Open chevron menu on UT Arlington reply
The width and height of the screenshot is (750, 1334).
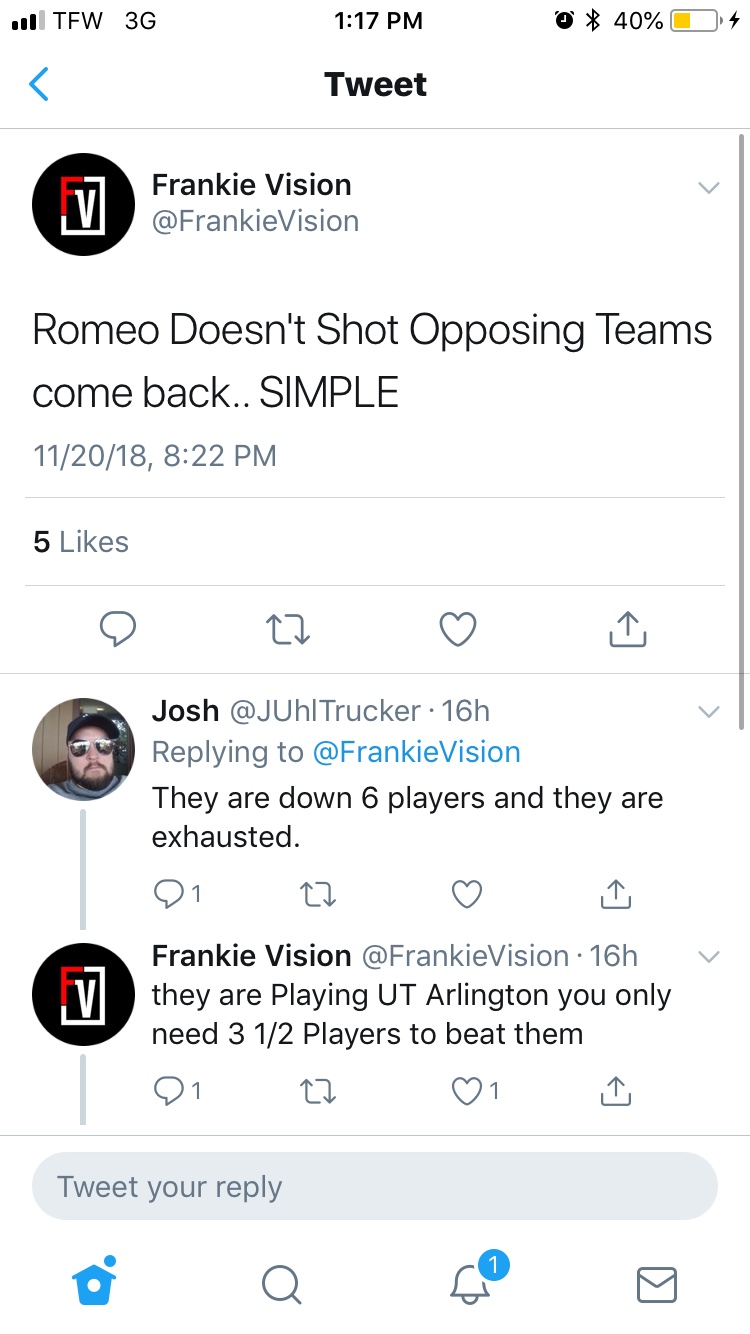[708, 957]
